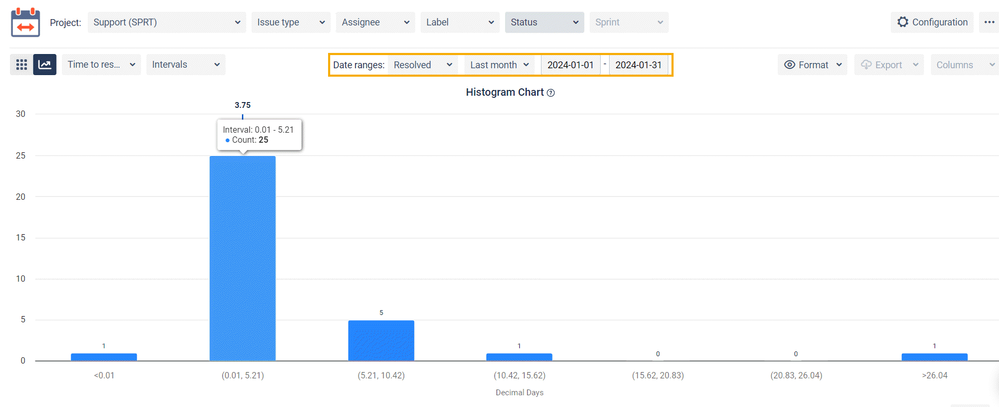Screen dimensions: 999x407
Task: Click the end date field 2024-01-31
Action: [x=638, y=65]
